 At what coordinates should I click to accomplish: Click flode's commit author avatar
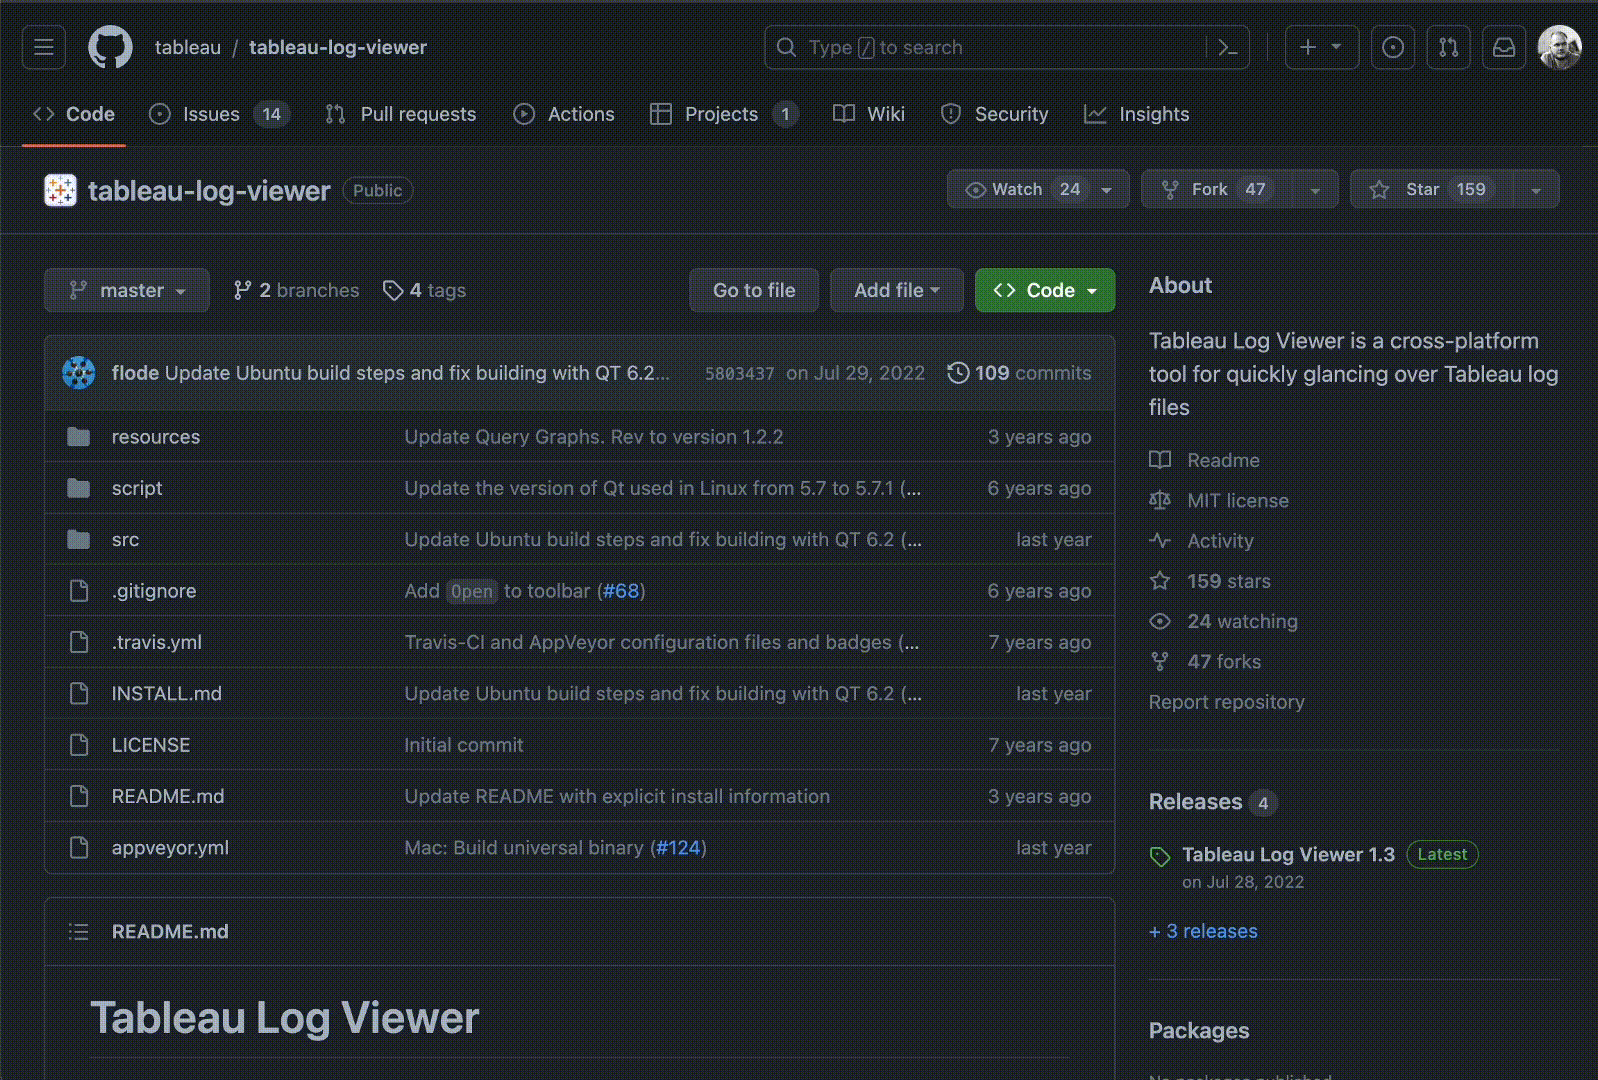coord(79,373)
